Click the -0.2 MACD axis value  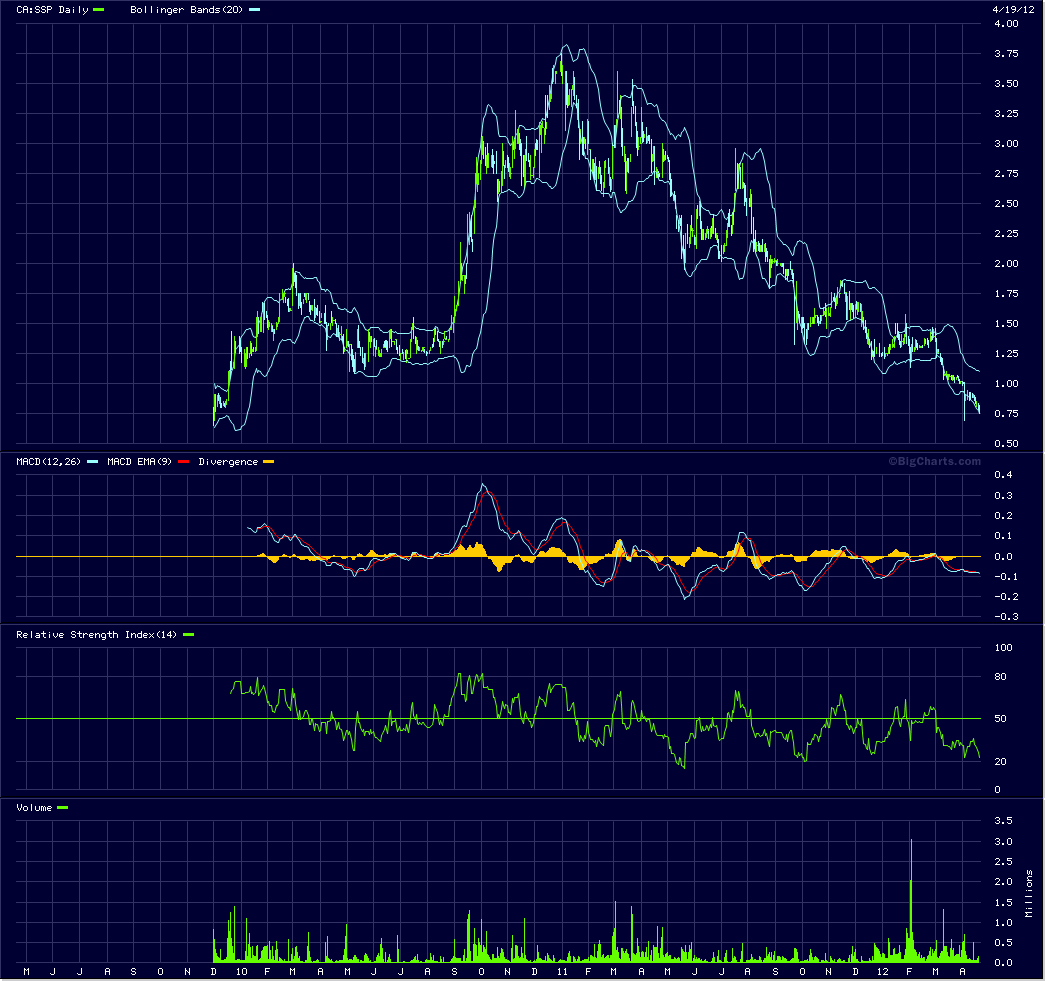(1006, 597)
